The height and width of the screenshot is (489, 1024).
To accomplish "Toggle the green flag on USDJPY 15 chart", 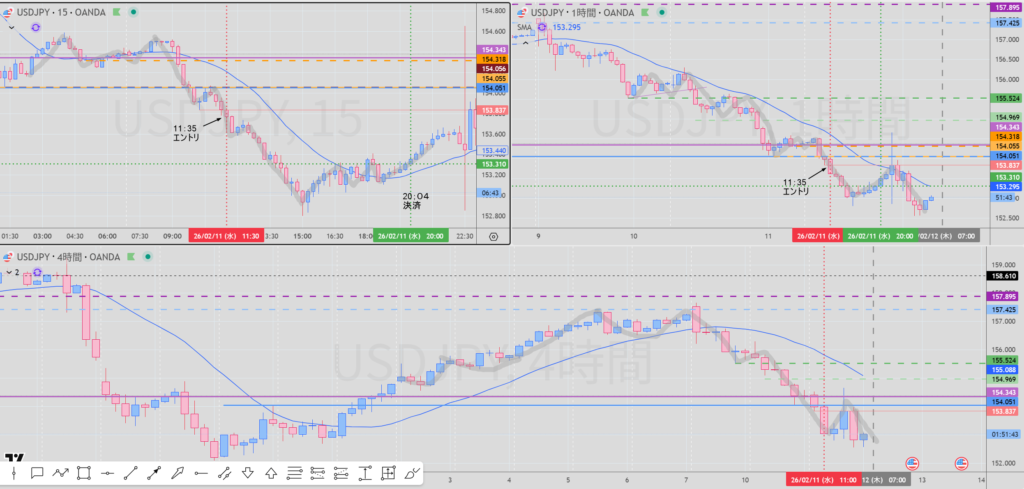I will coord(118,12).
